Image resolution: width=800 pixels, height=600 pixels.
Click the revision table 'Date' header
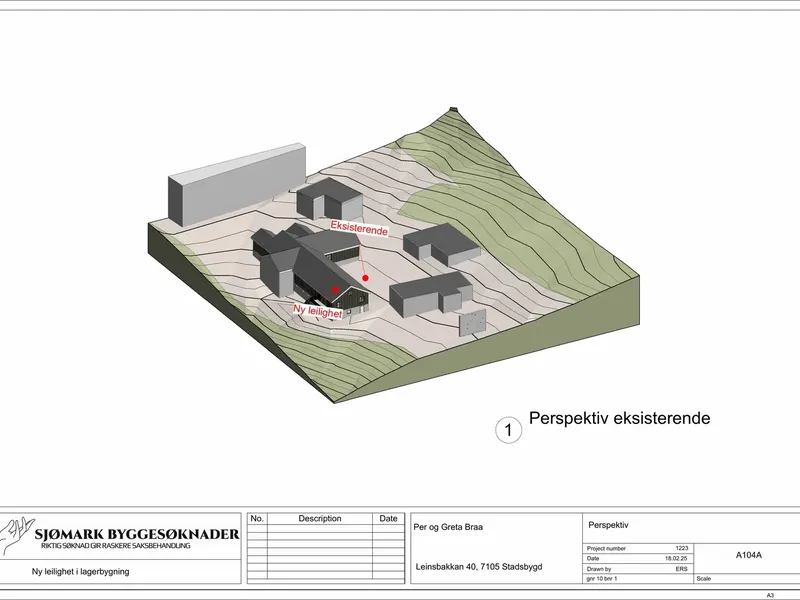click(388, 518)
